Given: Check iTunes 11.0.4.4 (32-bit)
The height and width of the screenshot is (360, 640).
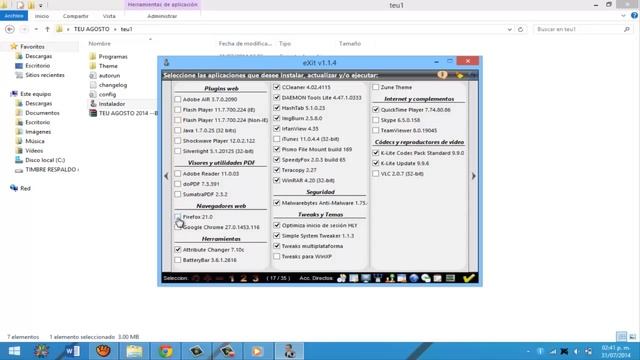Looking at the screenshot, I should (x=277, y=139).
